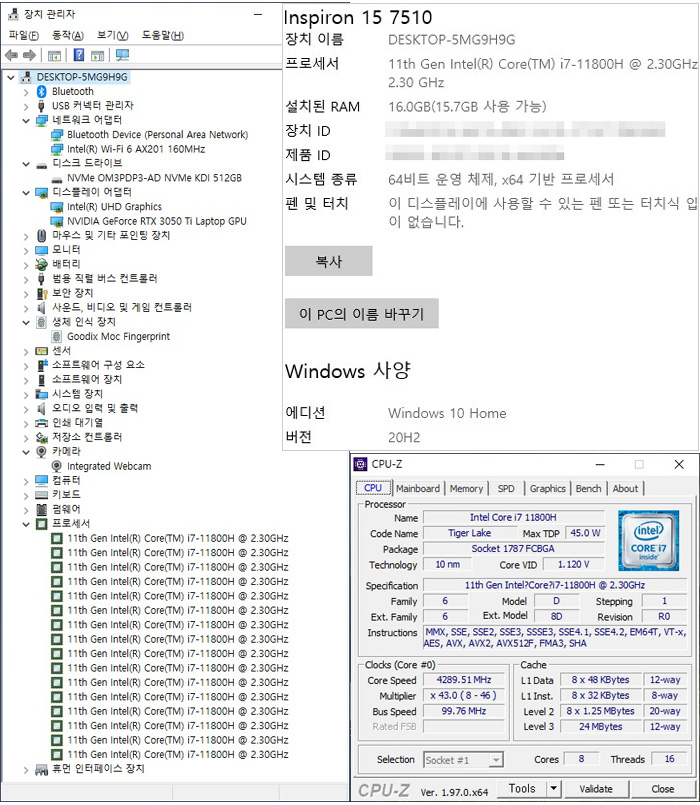Screen dimensions: 700x805
Task: Select Bluetooth Device (Personal Area Network) entry
Action: pyautogui.click(x=157, y=135)
